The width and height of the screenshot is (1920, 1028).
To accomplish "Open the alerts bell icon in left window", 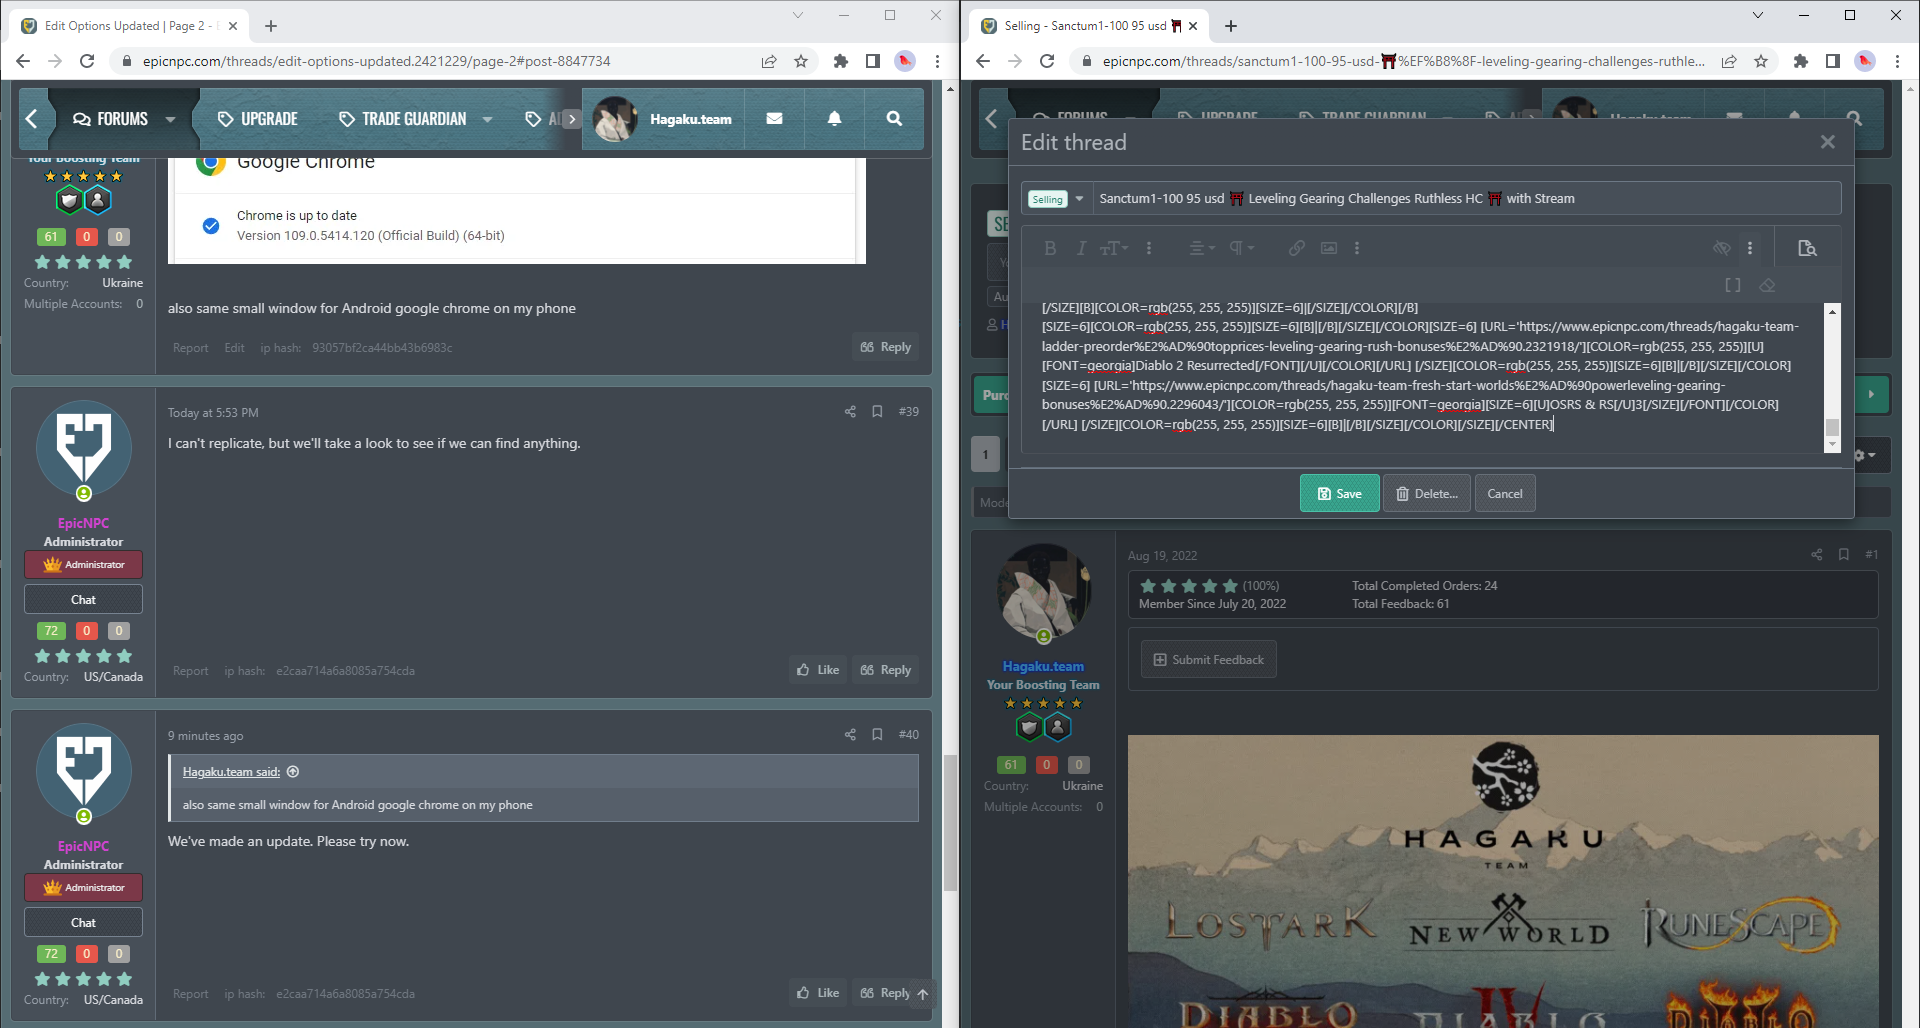I will click(x=834, y=118).
